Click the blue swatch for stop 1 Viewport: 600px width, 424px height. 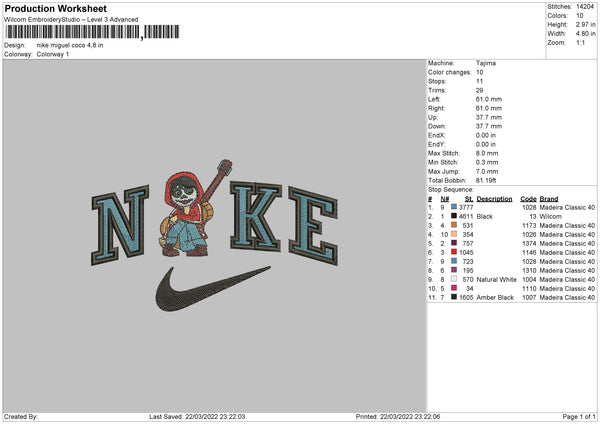point(454,207)
